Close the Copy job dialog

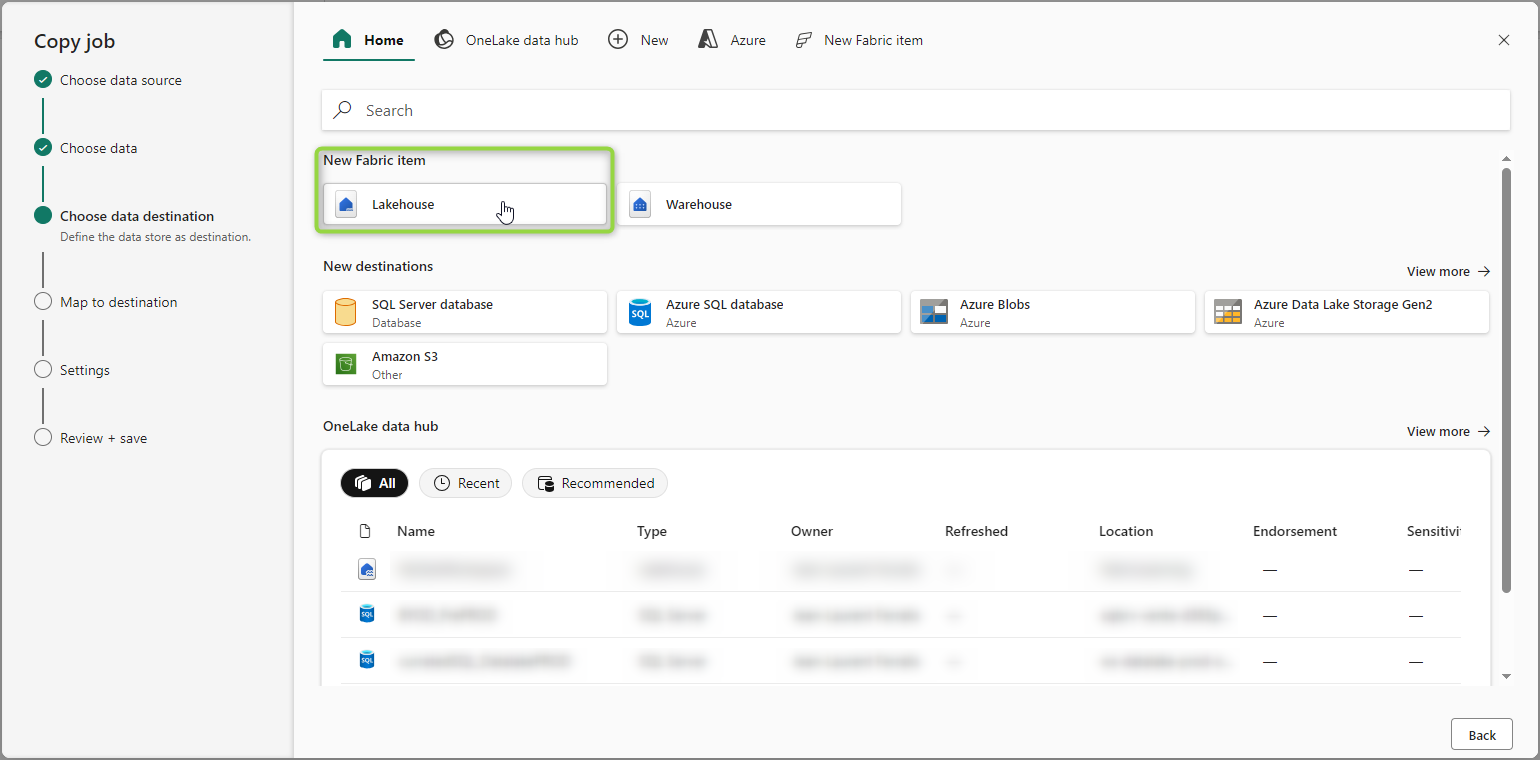click(1504, 40)
